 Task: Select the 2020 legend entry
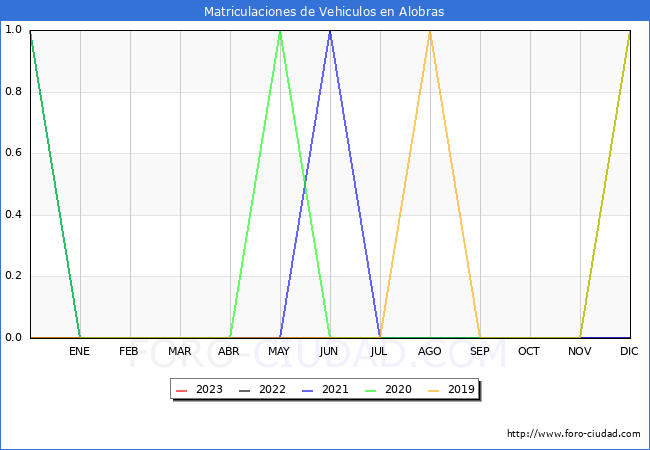388,390
